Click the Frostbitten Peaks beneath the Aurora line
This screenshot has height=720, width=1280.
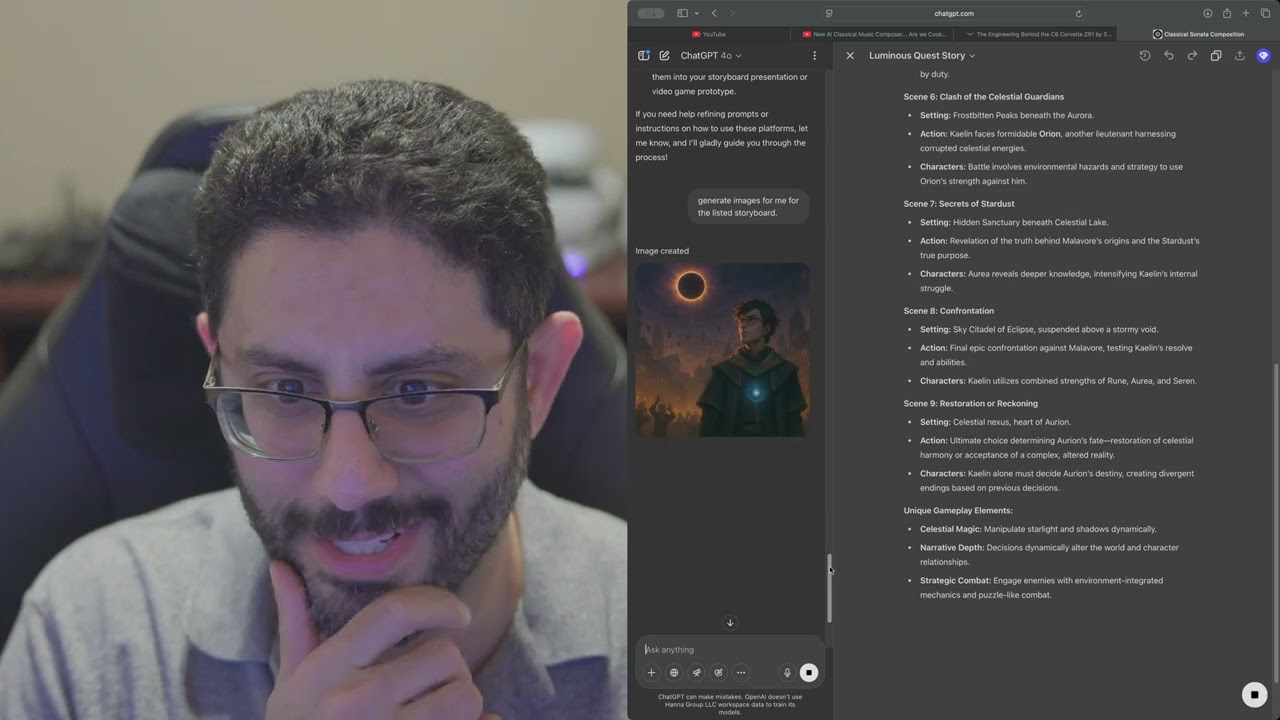click(1007, 115)
